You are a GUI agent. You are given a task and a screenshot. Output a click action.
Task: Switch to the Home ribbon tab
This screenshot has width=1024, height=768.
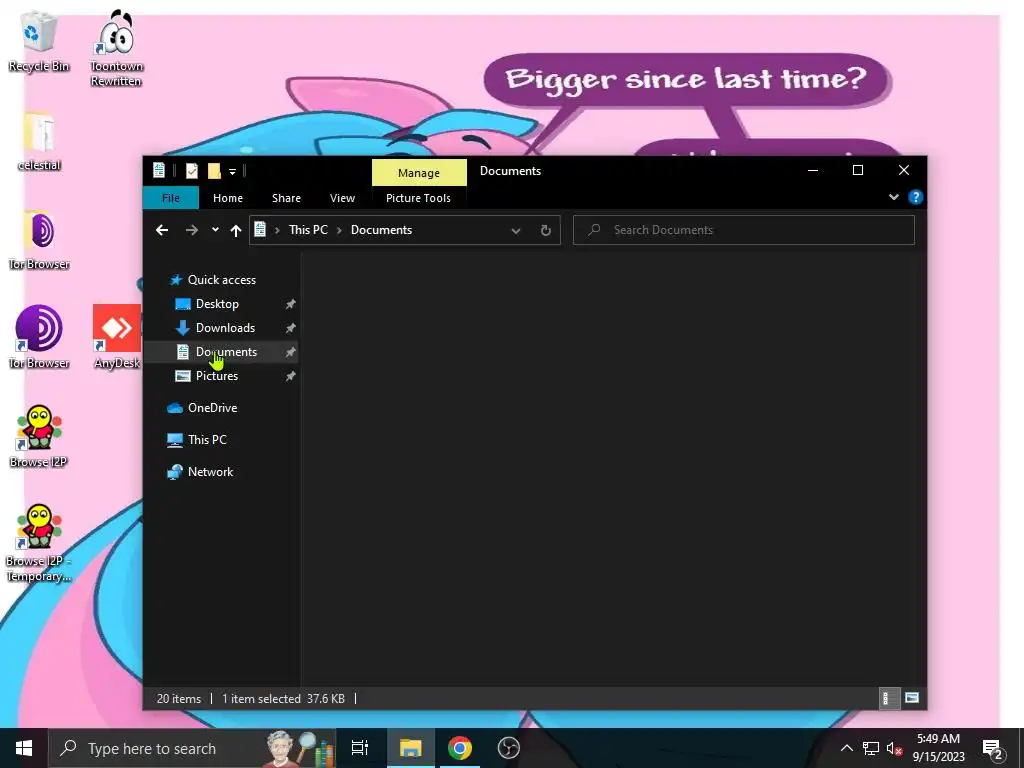228,198
